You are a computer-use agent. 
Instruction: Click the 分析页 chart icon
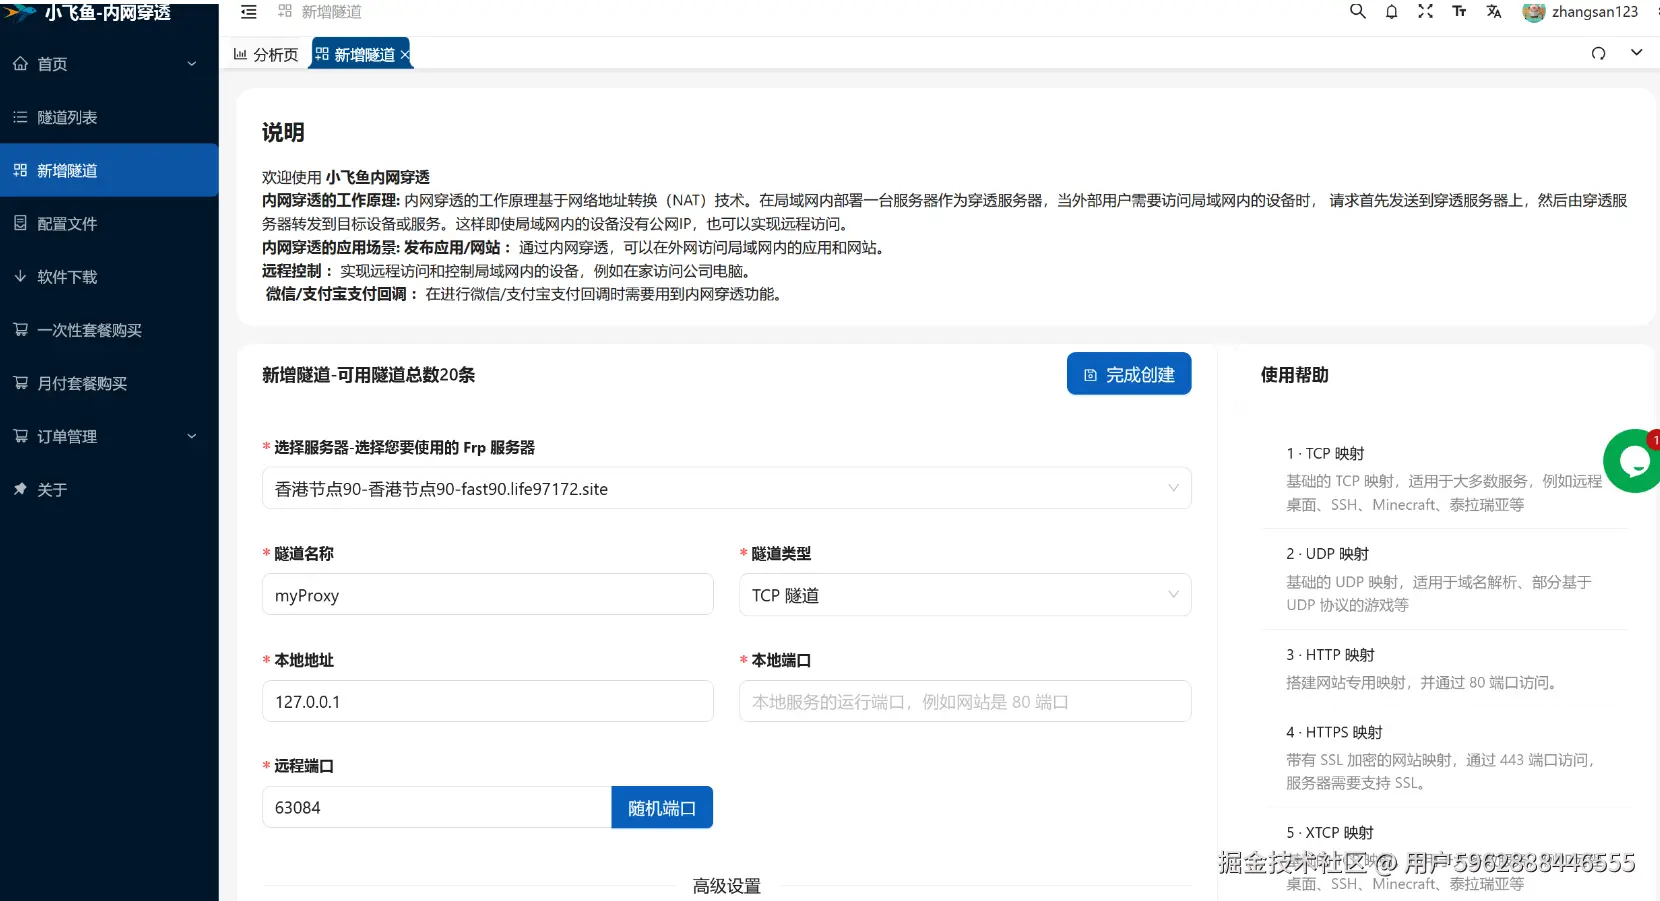point(240,54)
